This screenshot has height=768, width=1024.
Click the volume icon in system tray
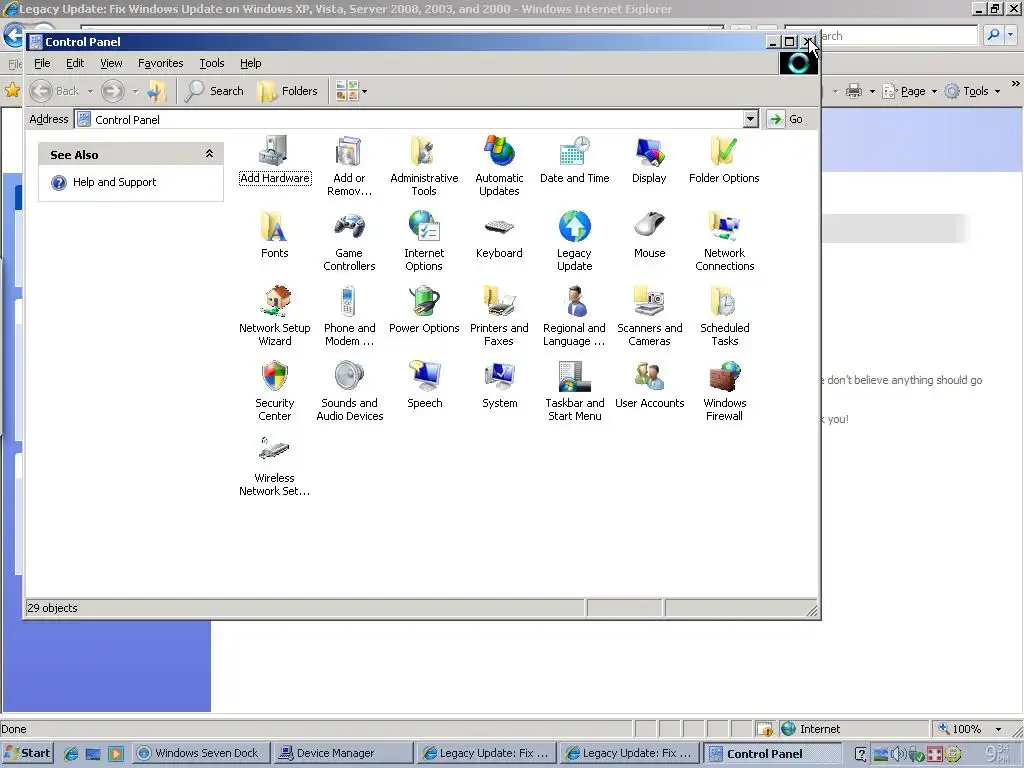pos(899,754)
